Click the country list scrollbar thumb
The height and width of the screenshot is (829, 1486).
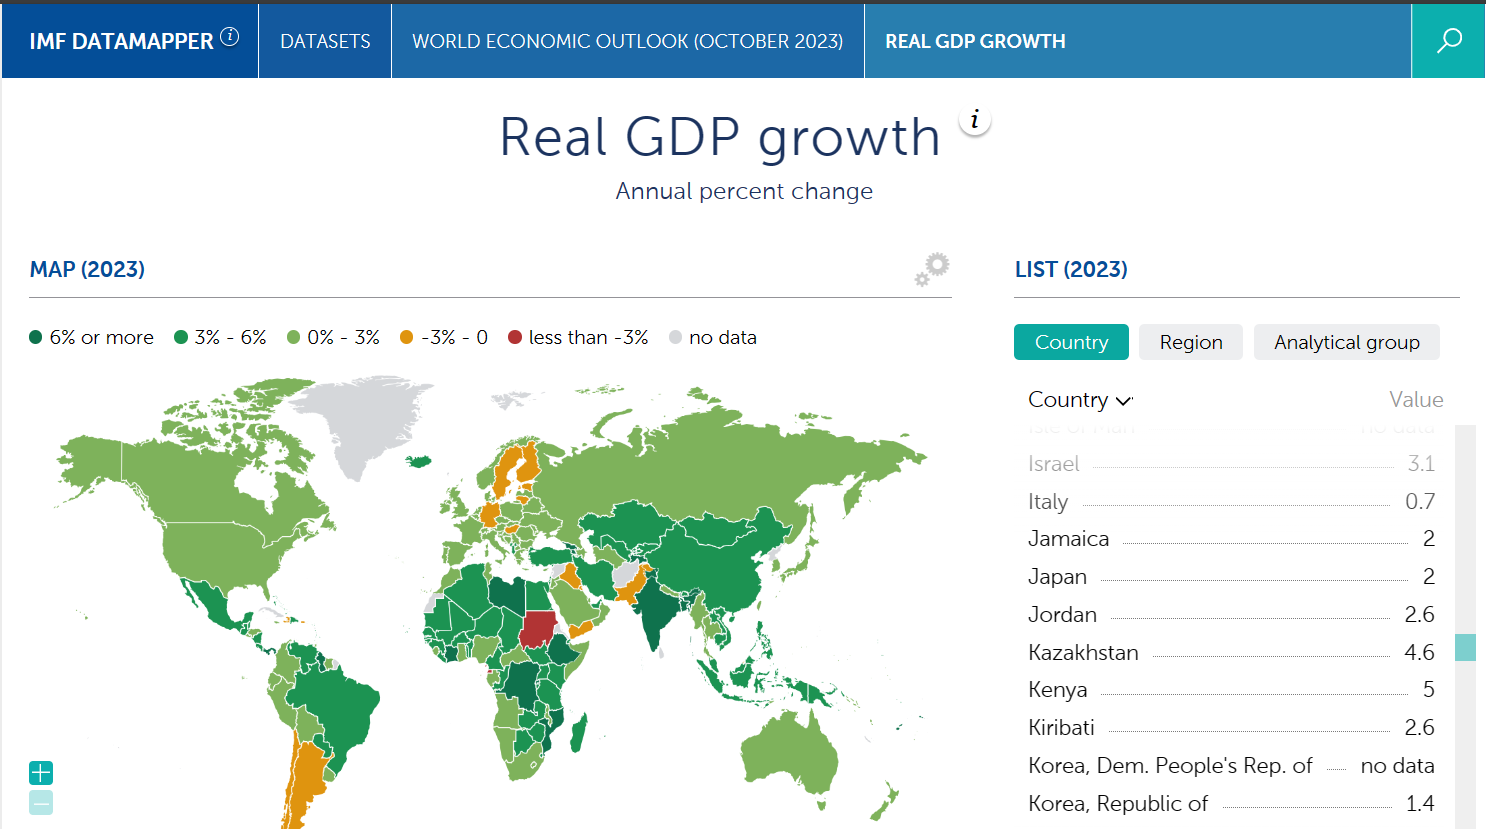tap(1465, 647)
